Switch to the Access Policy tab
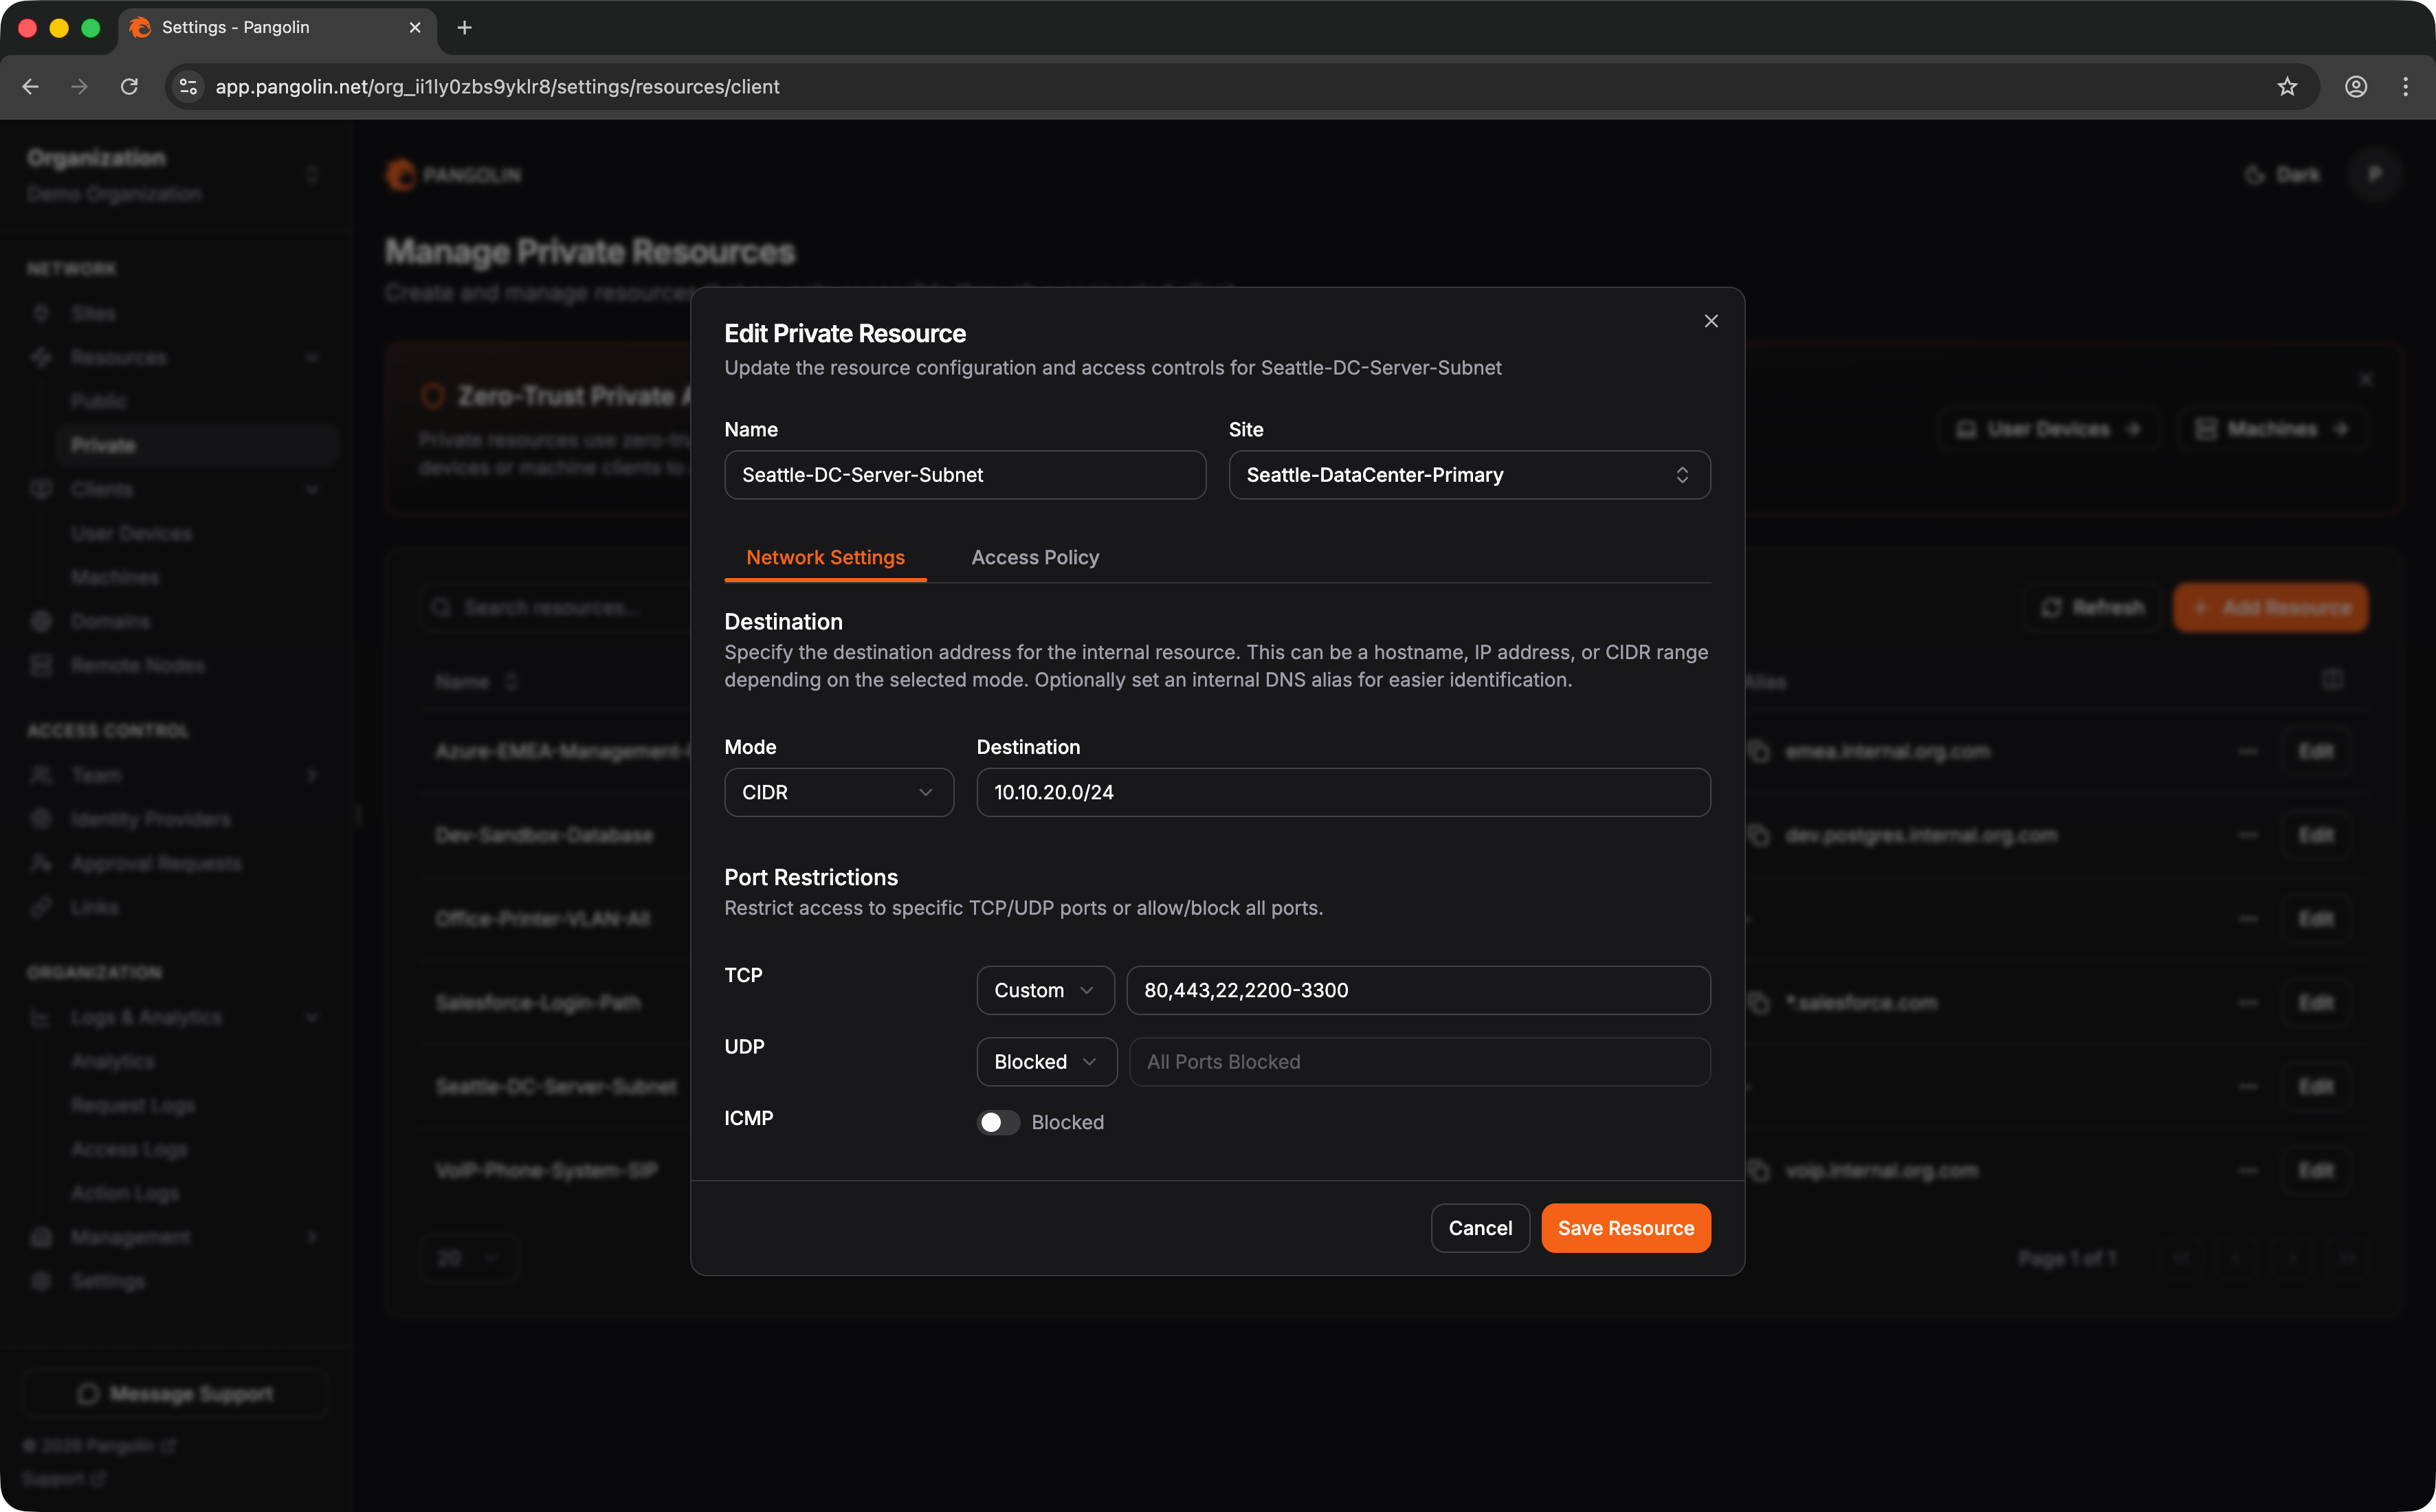The height and width of the screenshot is (1512, 2436). coord(1034,557)
